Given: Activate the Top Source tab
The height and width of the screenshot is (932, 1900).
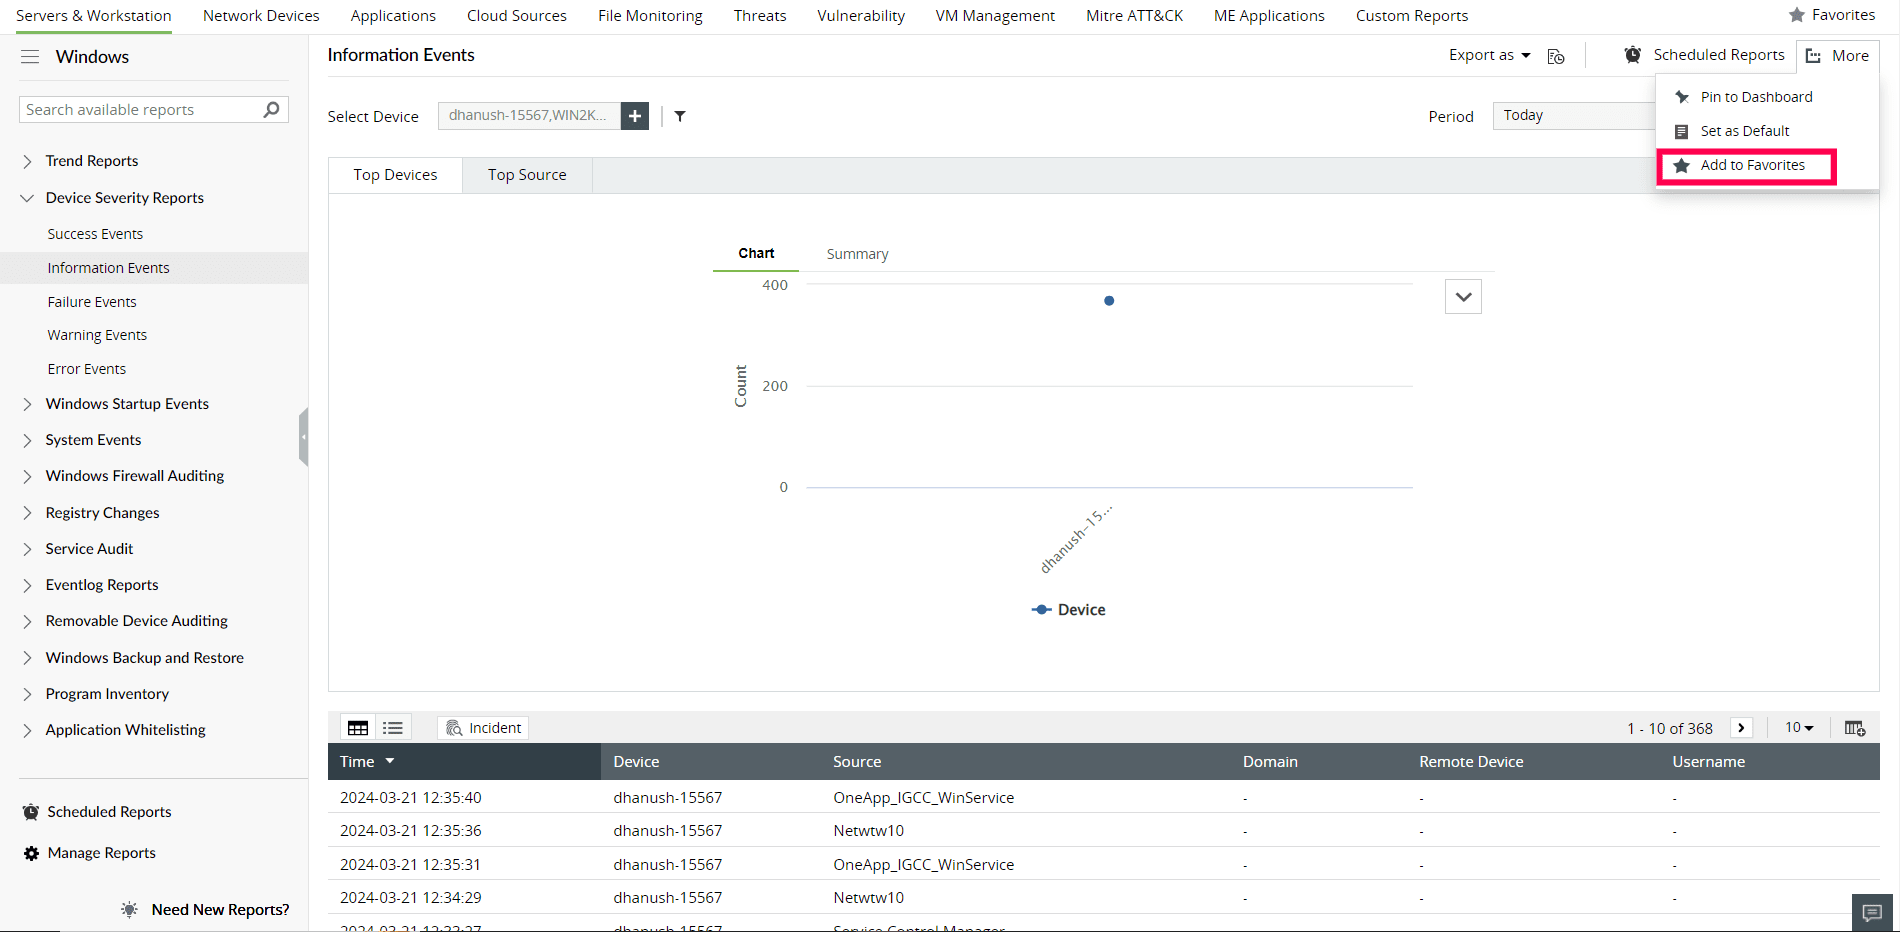Looking at the screenshot, I should (x=527, y=174).
